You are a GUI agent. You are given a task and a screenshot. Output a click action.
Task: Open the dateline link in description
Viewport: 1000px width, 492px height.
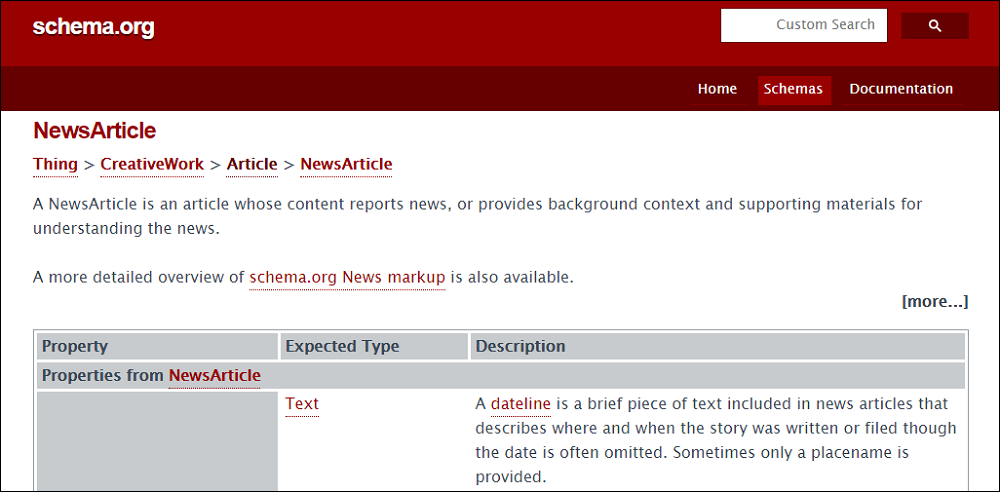coord(520,404)
